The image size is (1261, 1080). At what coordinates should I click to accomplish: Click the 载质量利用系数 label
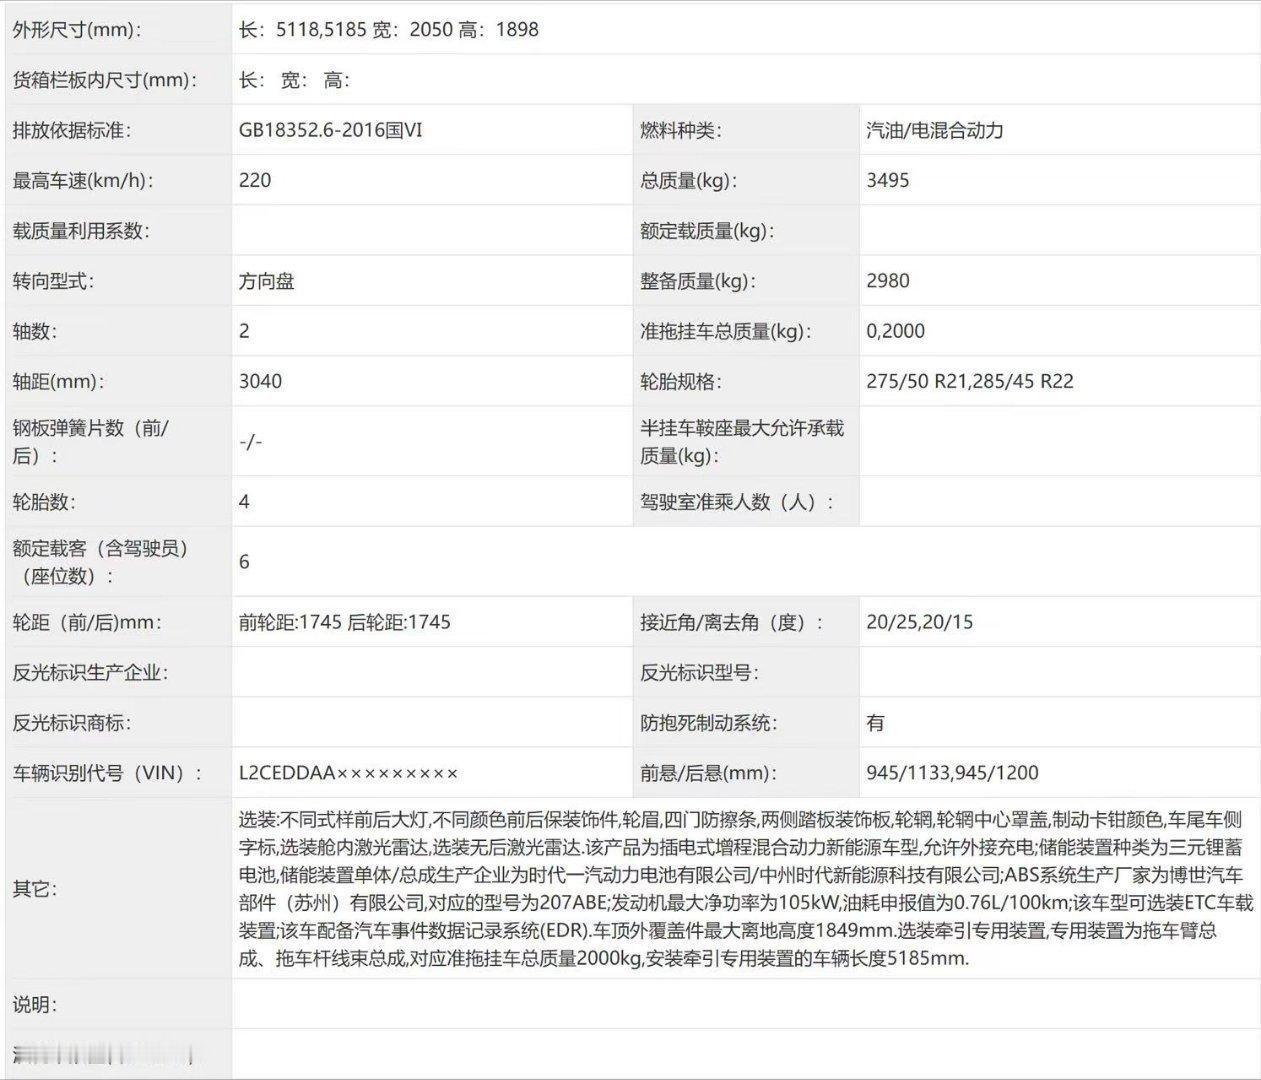click(80, 231)
